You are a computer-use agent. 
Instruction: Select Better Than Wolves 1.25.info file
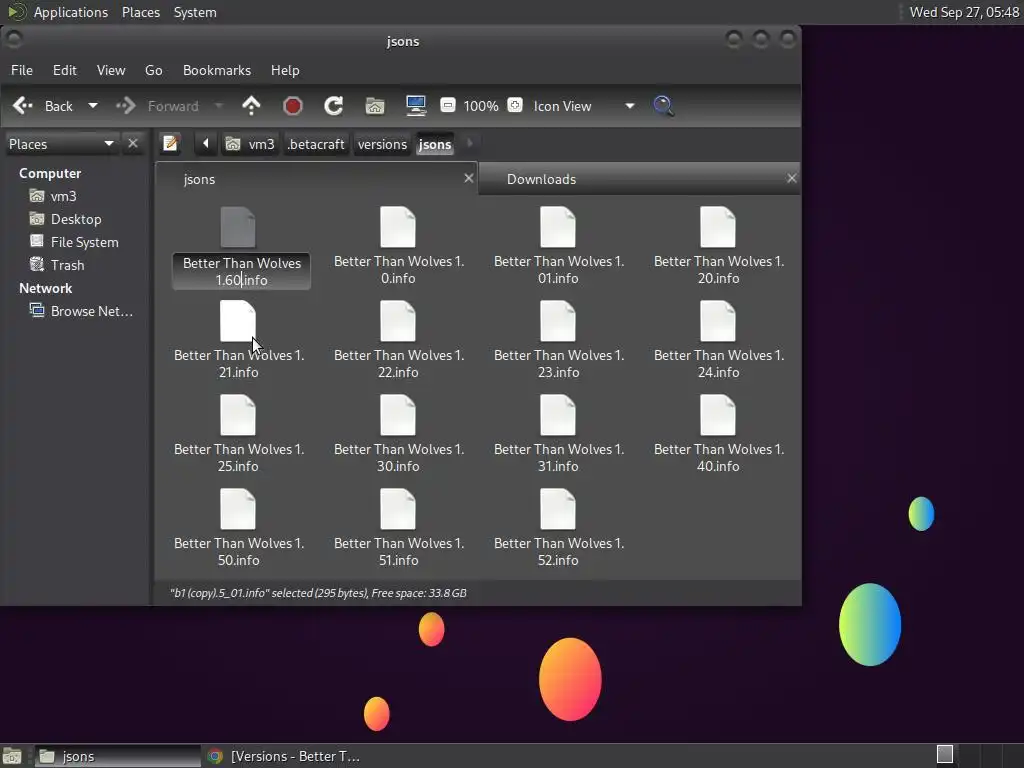238,434
